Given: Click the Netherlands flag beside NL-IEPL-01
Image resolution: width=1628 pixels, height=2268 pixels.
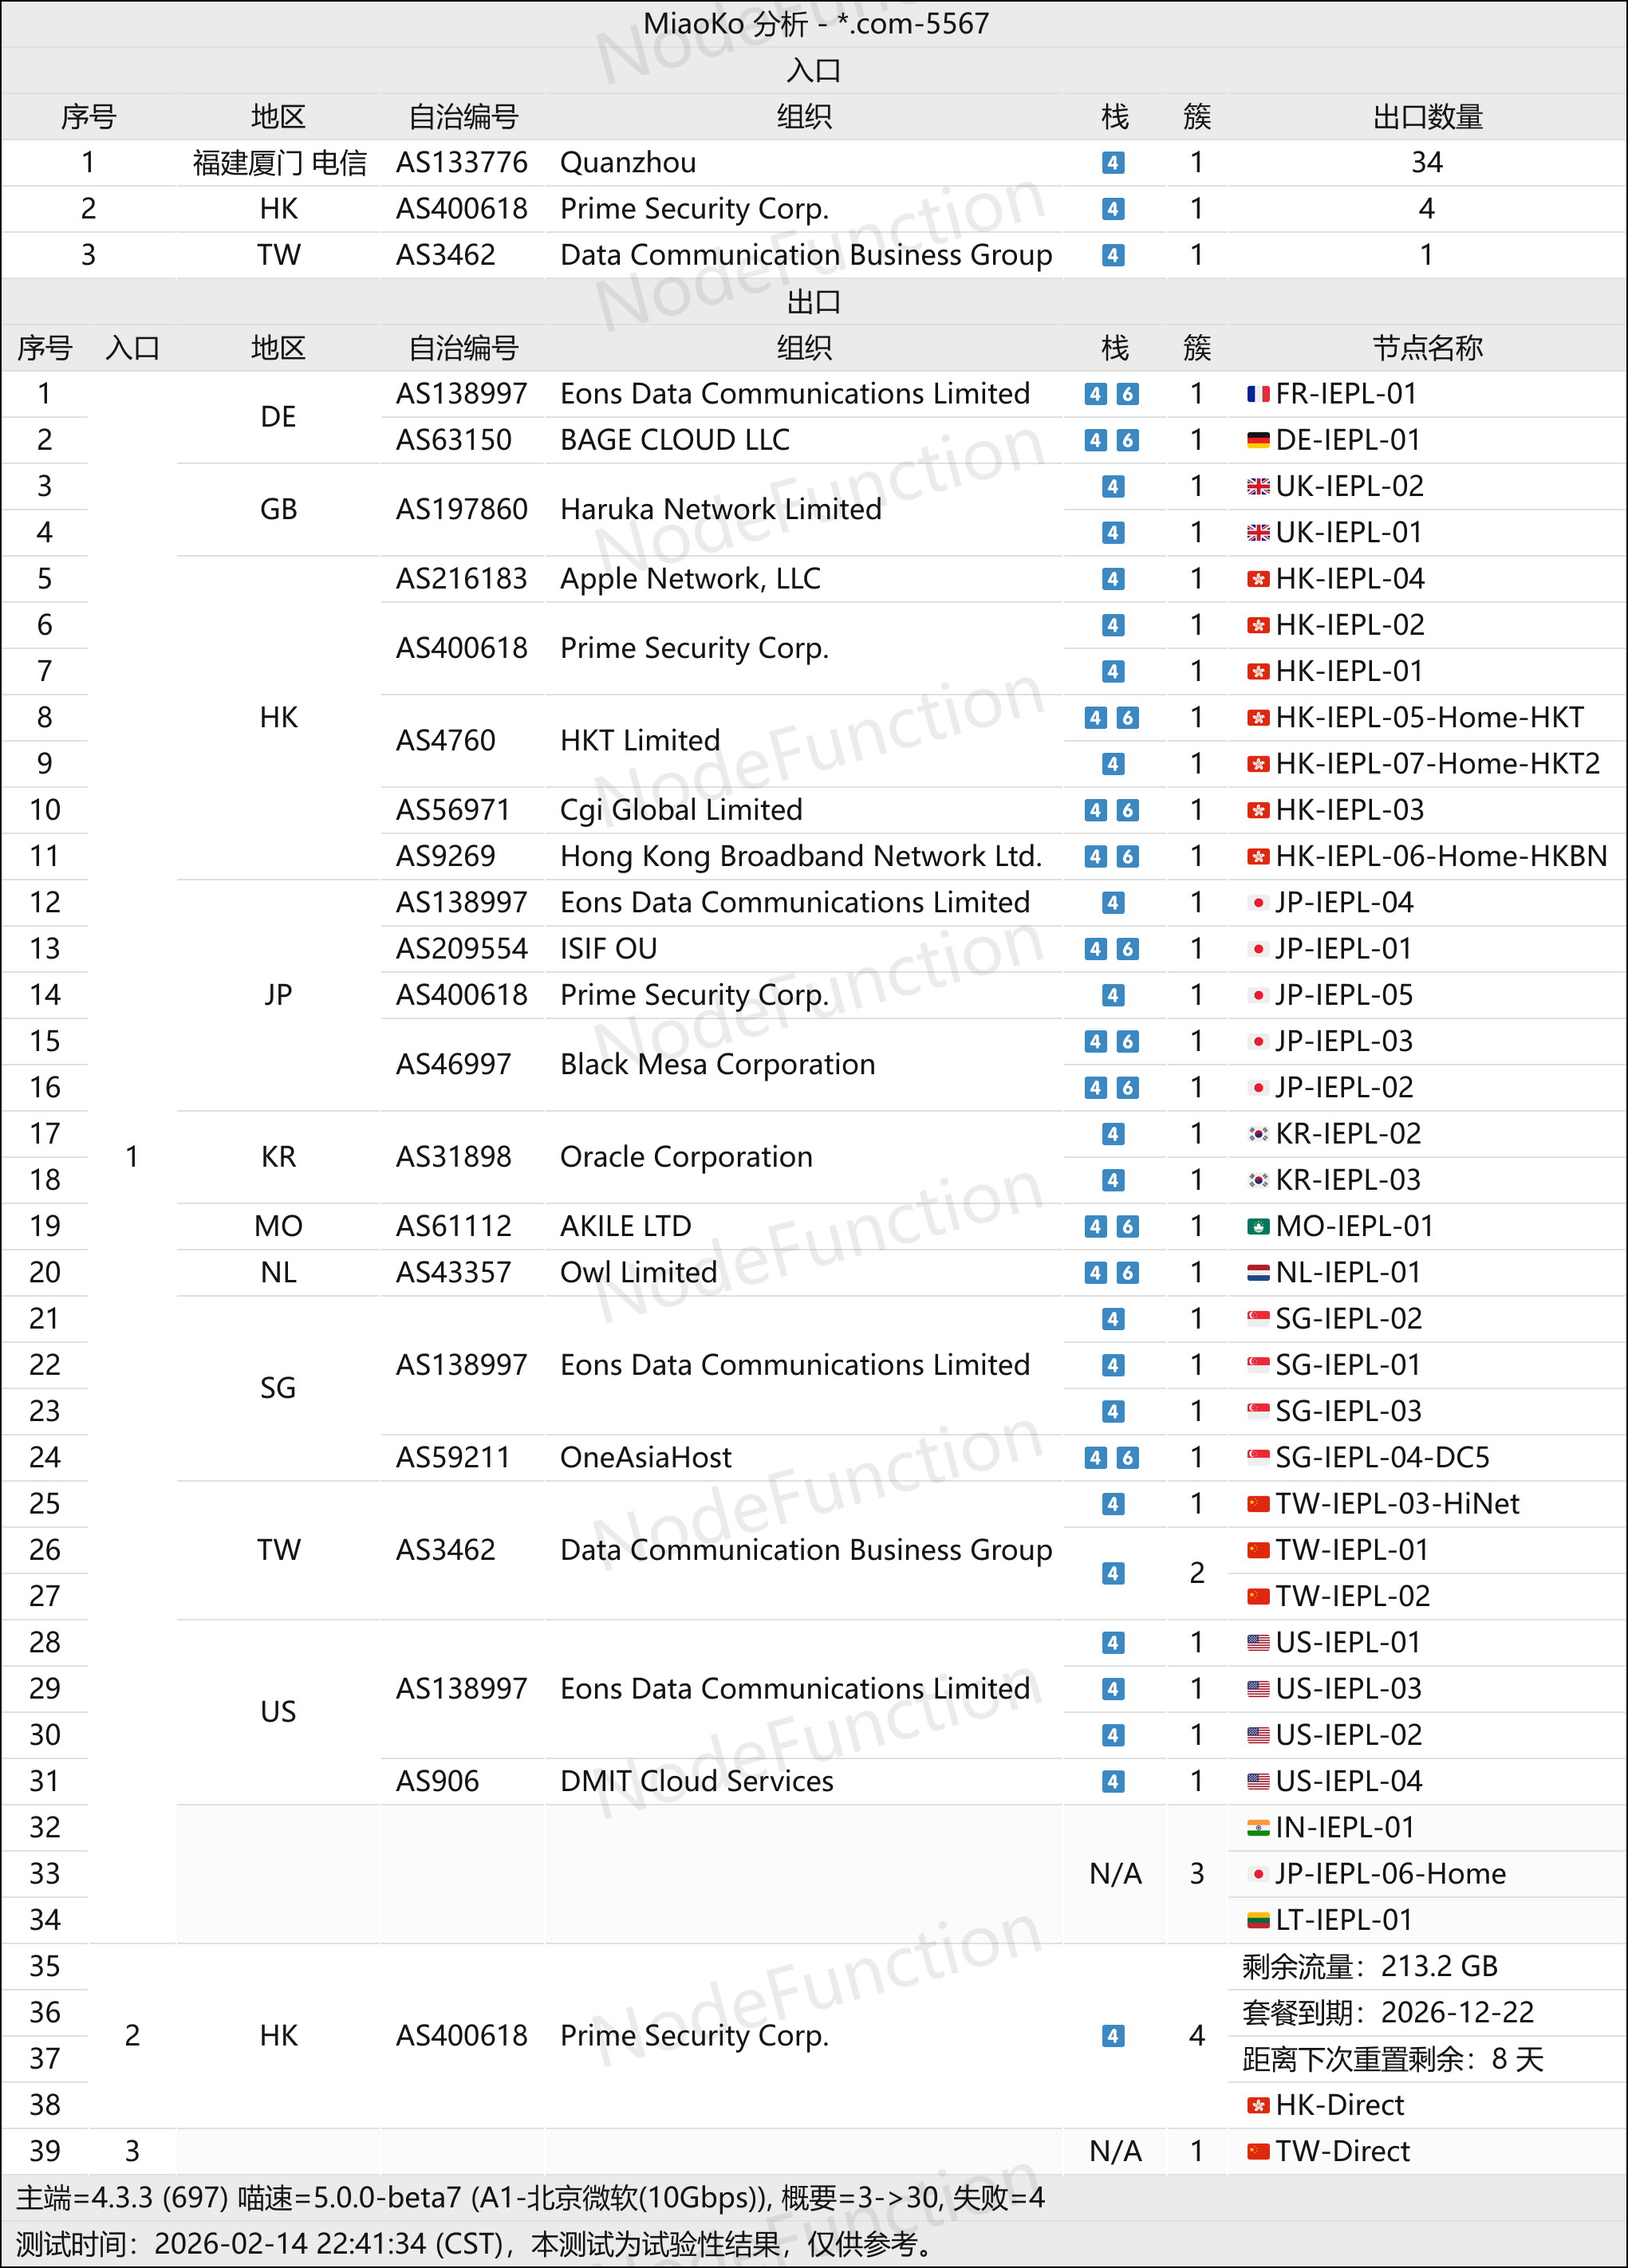Looking at the screenshot, I should 1258,1272.
